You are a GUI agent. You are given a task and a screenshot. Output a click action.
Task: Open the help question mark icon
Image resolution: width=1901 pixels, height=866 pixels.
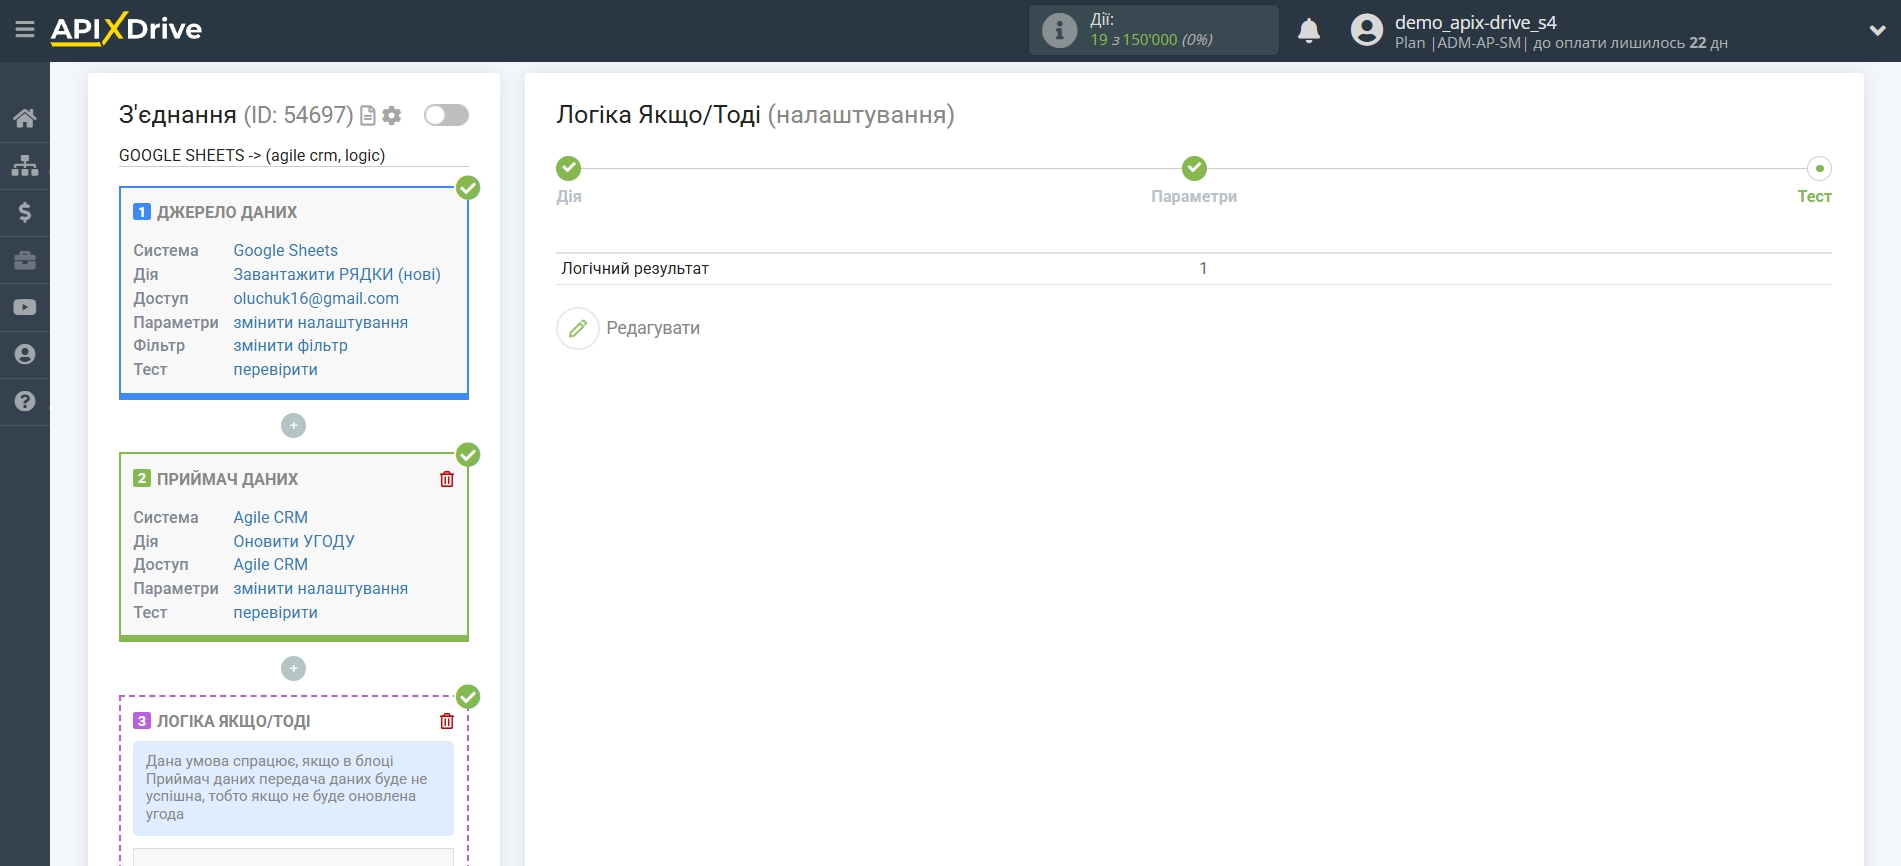coord(25,401)
